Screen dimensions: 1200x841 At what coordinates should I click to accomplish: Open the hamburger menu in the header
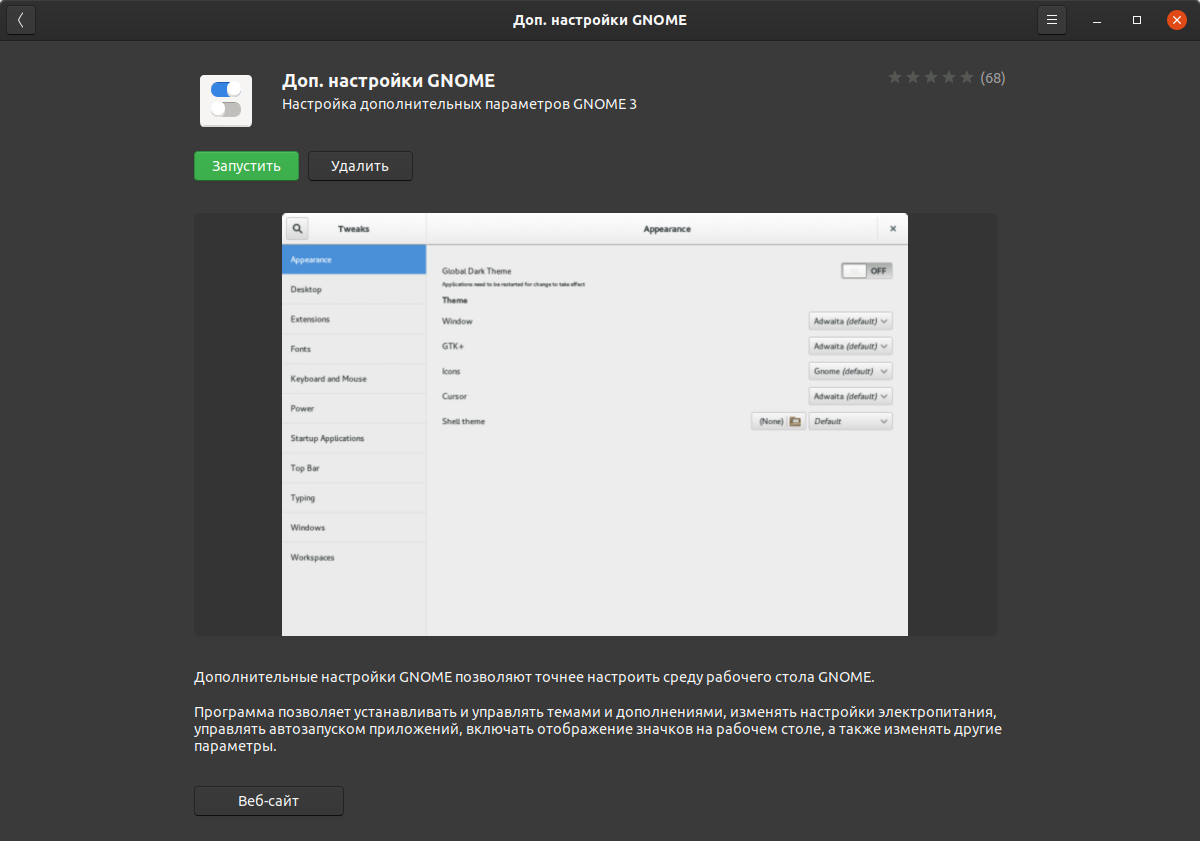1051,20
